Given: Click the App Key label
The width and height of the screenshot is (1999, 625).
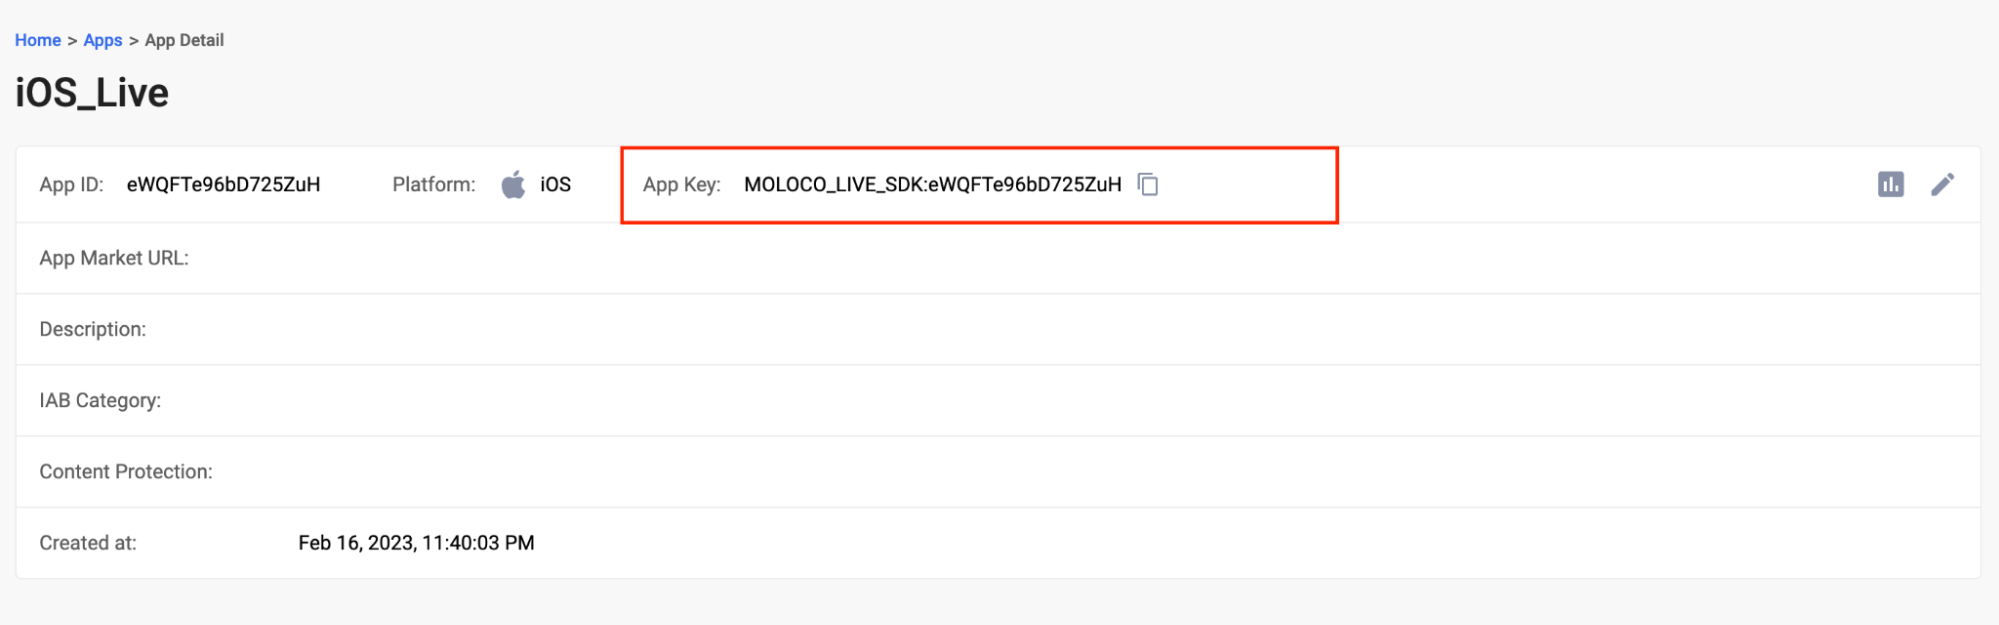Looking at the screenshot, I should (x=682, y=184).
